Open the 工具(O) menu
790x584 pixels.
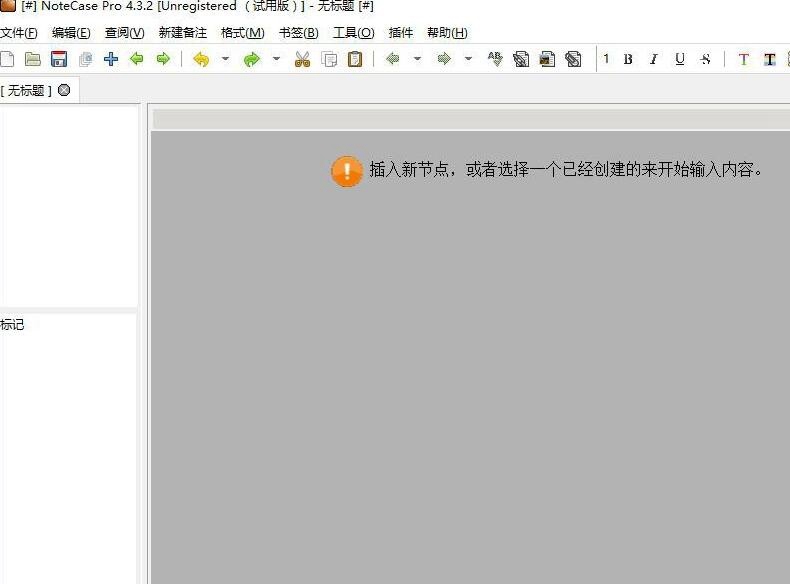coord(353,33)
